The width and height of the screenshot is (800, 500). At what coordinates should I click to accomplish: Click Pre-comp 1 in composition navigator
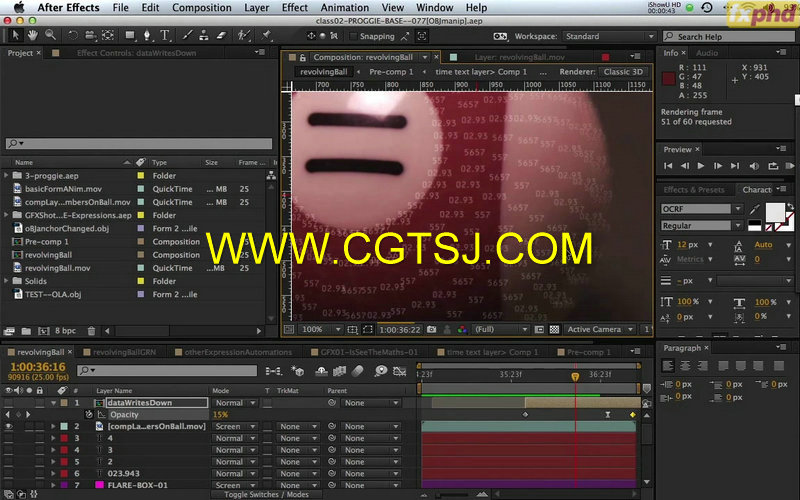[x=391, y=72]
